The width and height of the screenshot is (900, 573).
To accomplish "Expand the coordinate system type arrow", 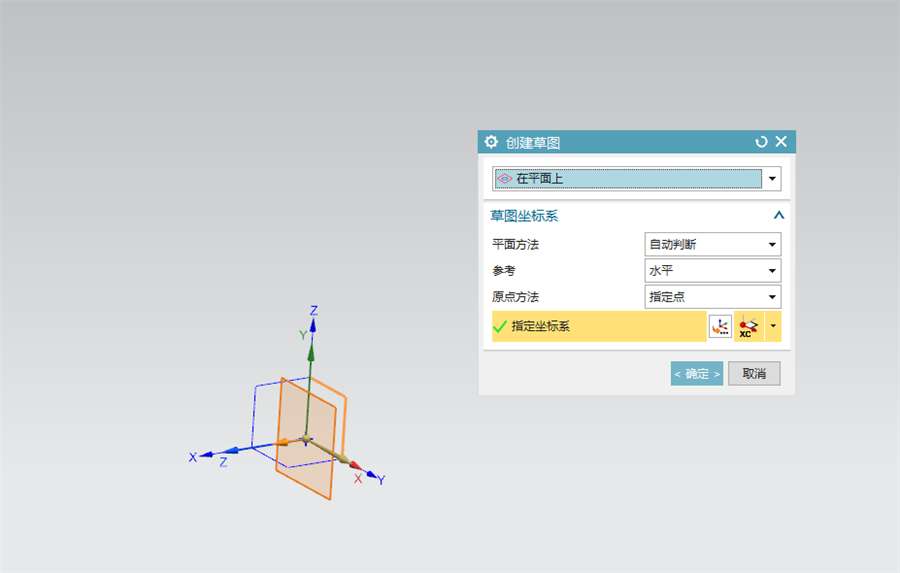I will coord(773,326).
